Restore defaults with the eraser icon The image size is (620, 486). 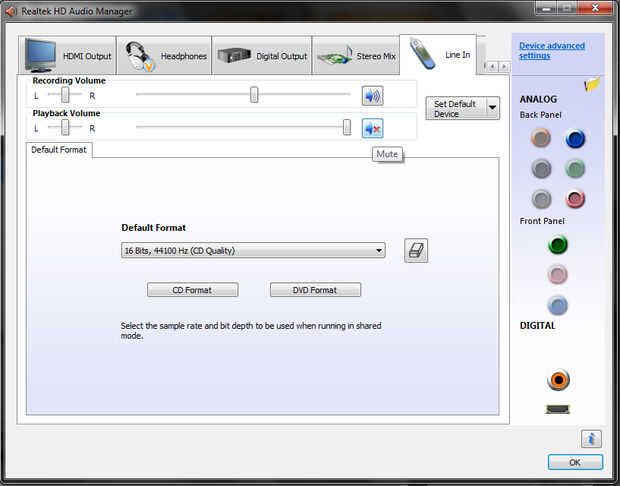tap(416, 251)
